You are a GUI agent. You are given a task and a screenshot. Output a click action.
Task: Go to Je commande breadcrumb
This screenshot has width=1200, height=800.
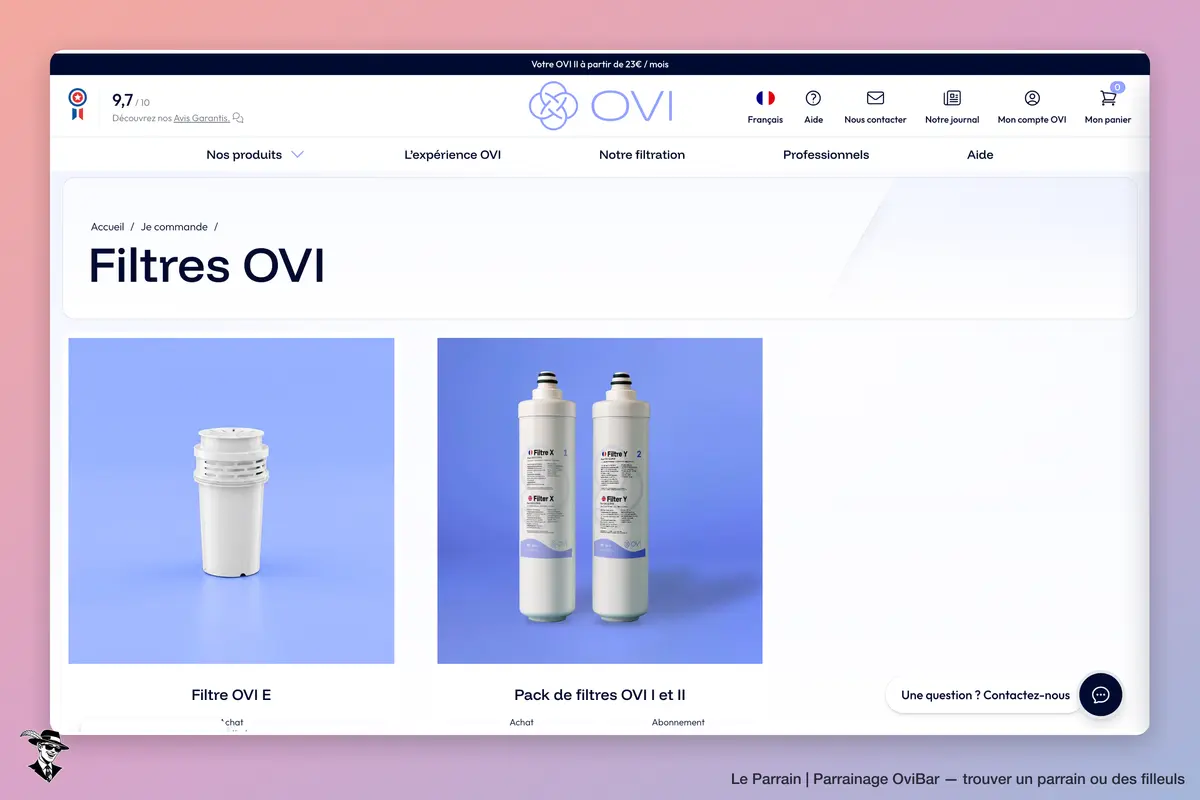pos(174,227)
